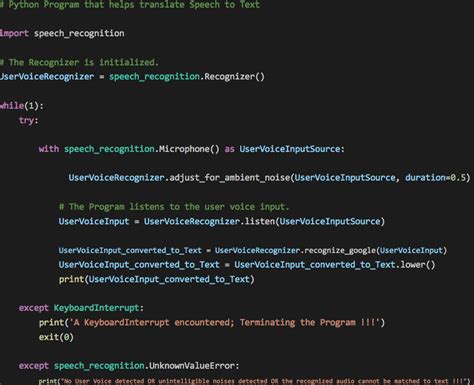
Task: Click the comment 'Python Program that helps translate Speech to Text'
Action: [130, 5]
